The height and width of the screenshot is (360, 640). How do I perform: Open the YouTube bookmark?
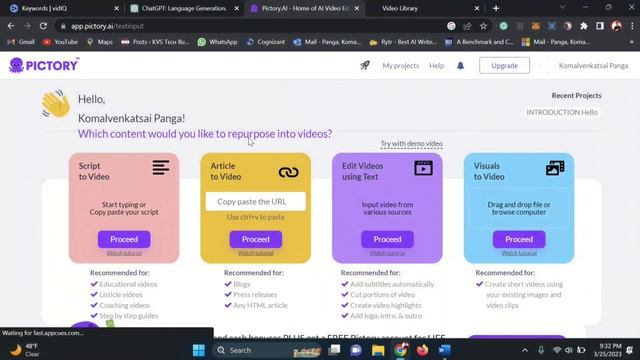tap(60, 42)
